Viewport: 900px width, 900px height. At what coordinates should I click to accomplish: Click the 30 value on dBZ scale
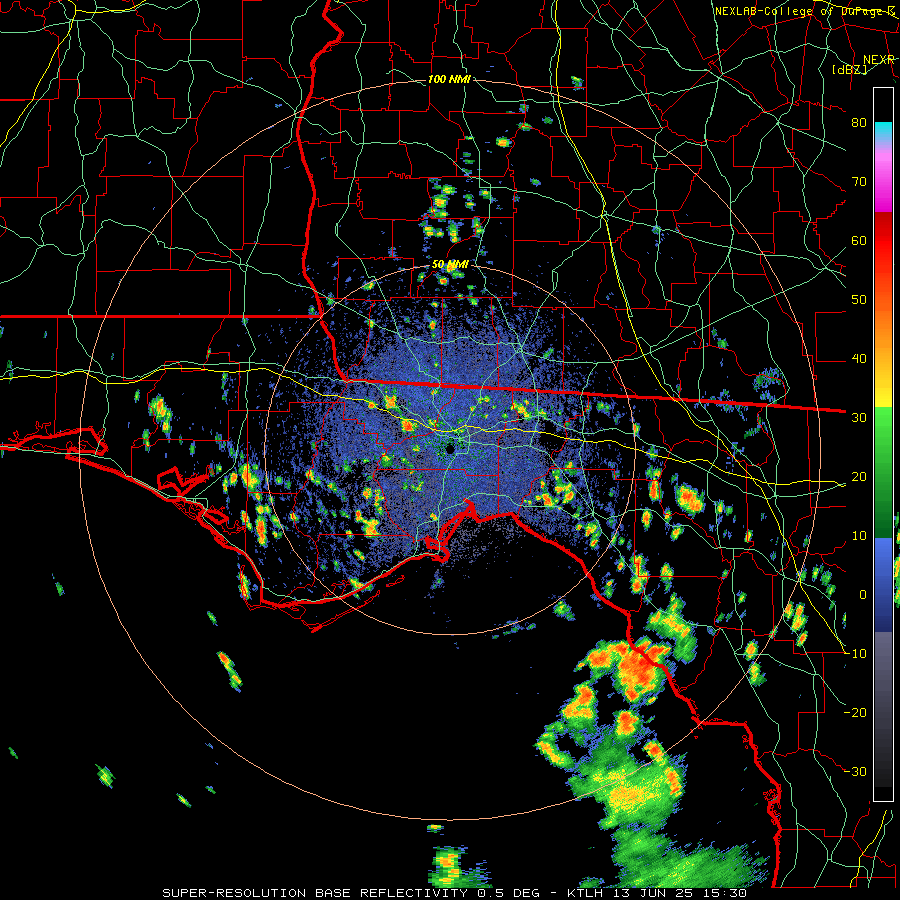tap(859, 417)
